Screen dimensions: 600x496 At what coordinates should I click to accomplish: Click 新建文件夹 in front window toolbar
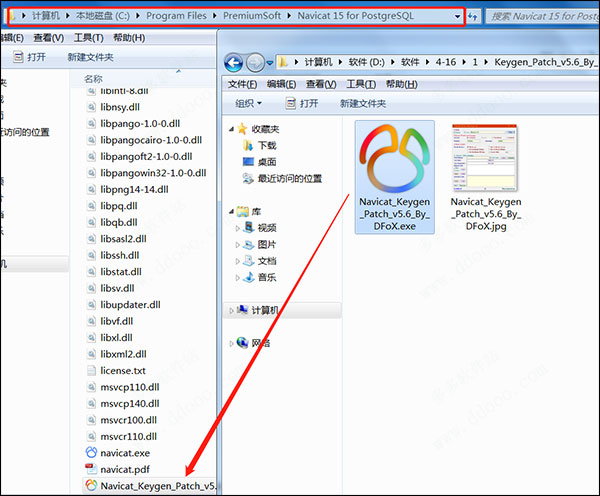coord(363,103)
